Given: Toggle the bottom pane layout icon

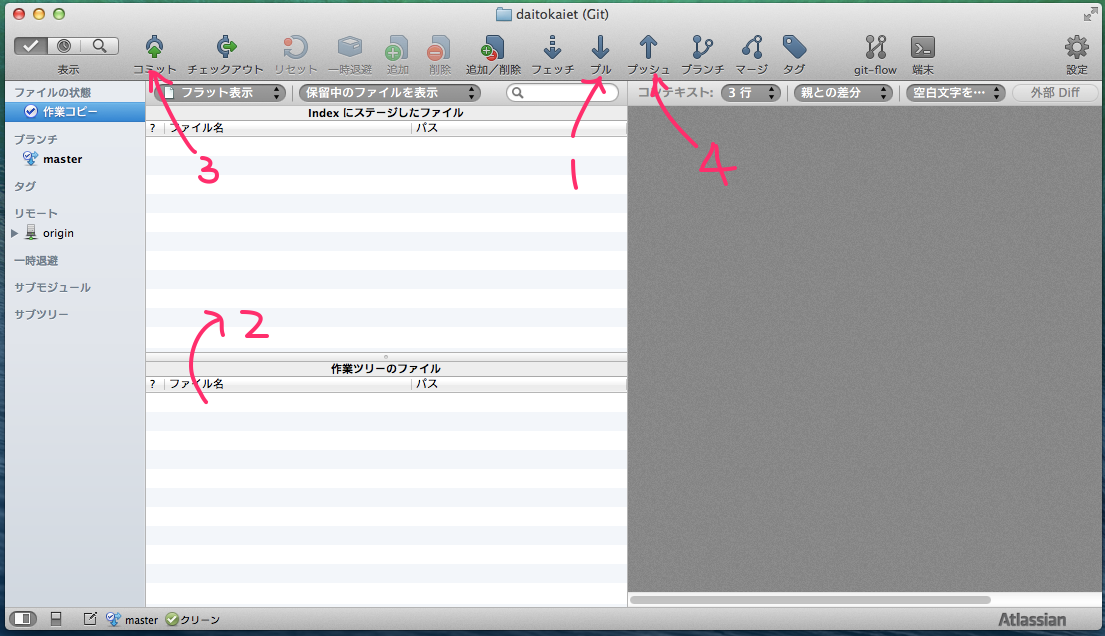Looking at the screenshot, I should point(56,619).
